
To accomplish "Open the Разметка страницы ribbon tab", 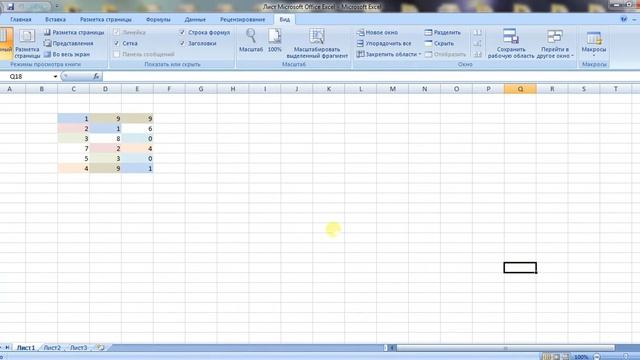I will pos(106,20).
